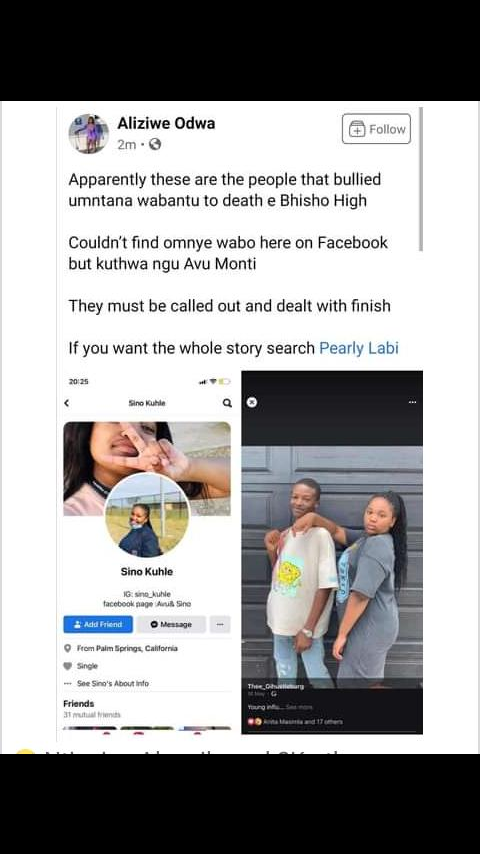The height and width of the screenshot is (854, 480).
Task: Click the Single relationship heart icon
Action: pyautogui.click(x=68, y=666)
